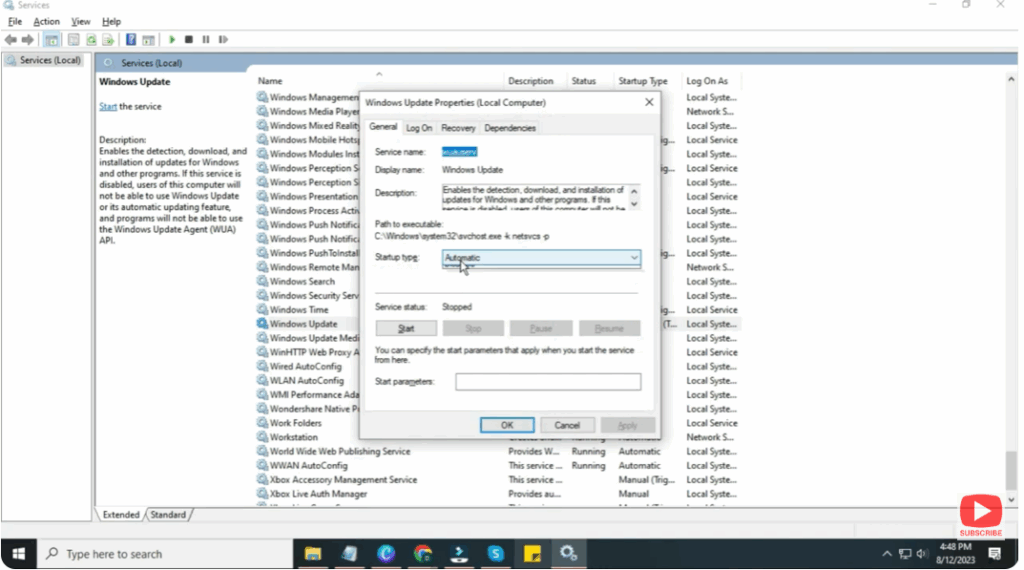1024x570 pixels.
Task: Click OK in the properties dialog
Action: 507,425
